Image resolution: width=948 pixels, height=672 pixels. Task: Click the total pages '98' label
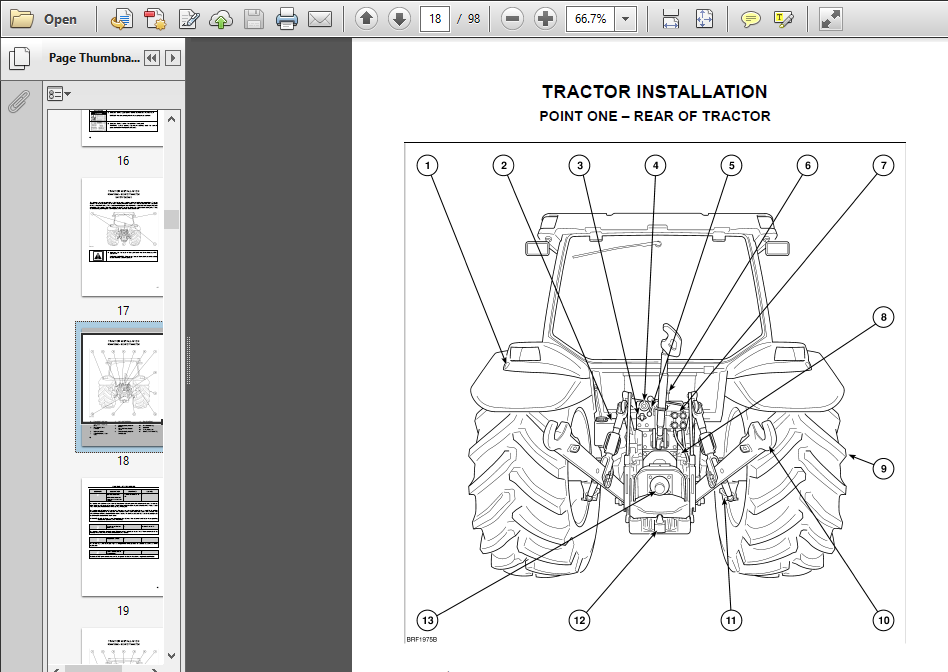pos(474,19)
